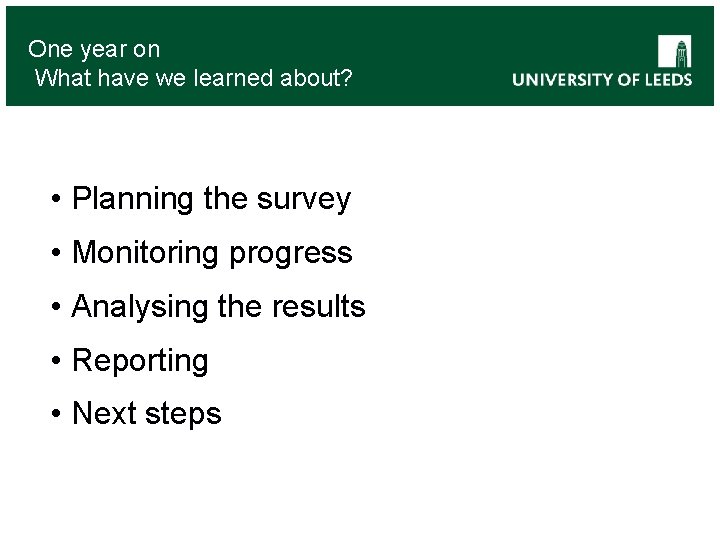Click the 'Analysing the results' bullet text
Screen dimensions: 720x540
tap(218, 306)
